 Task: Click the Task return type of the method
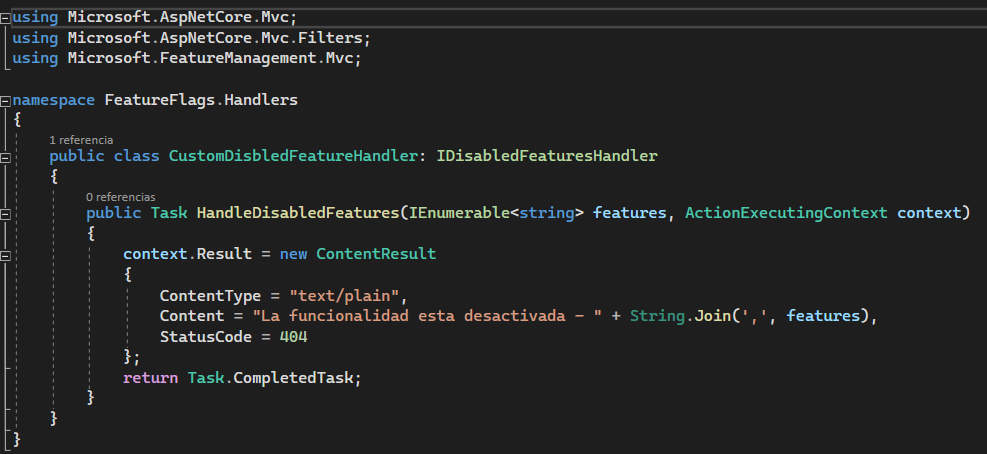169,213
